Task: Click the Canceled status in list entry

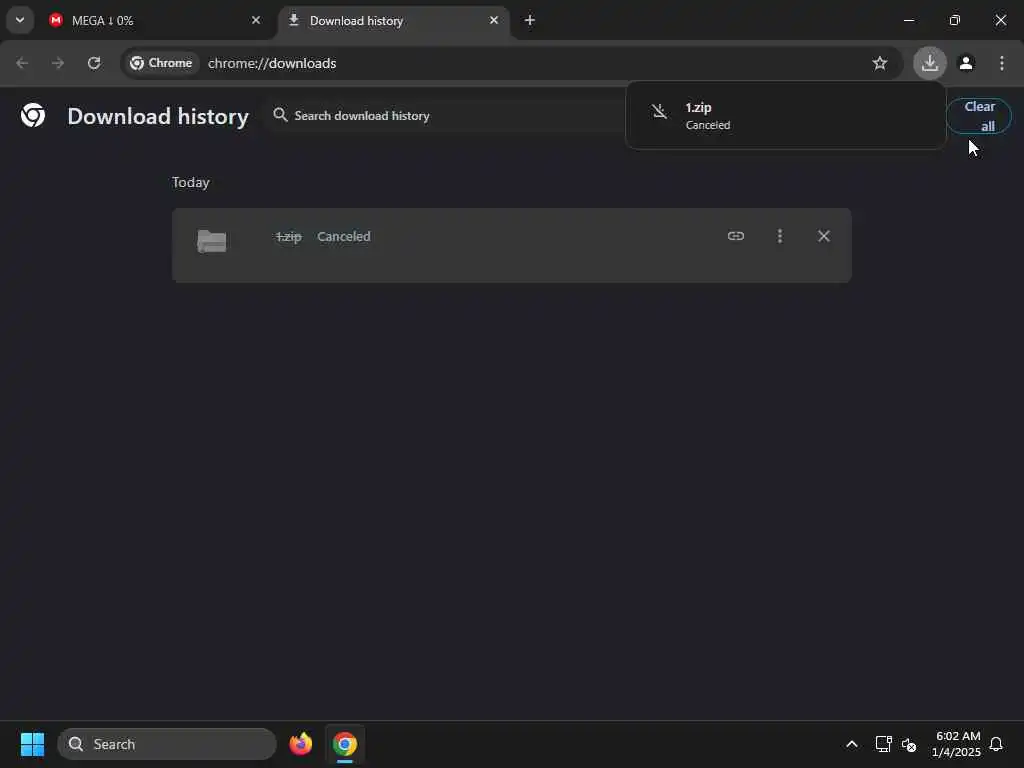Action: point(344,236)
